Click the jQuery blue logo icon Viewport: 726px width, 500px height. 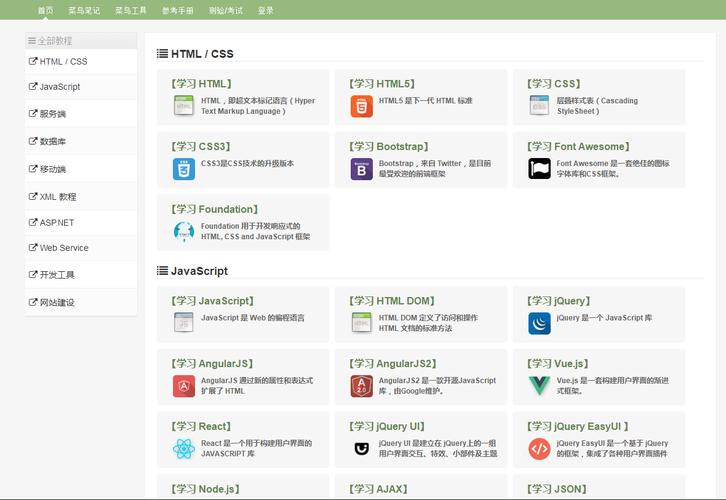[539, 323]
